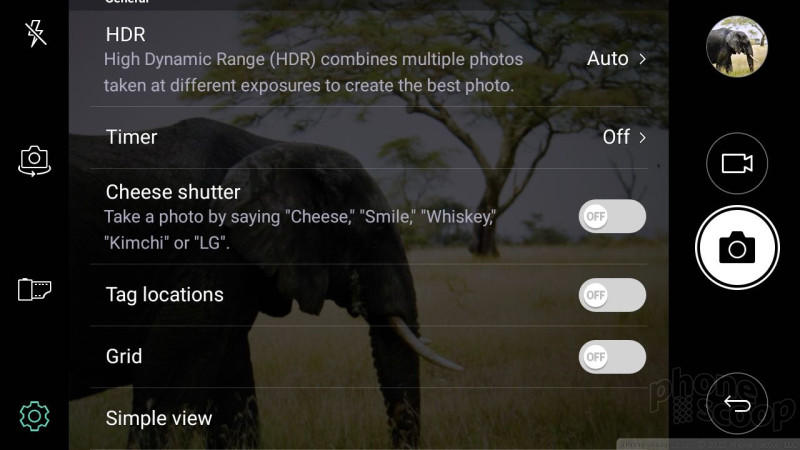
Task: Open the elephant gallery thumbnail
Action: coord(737,46)
